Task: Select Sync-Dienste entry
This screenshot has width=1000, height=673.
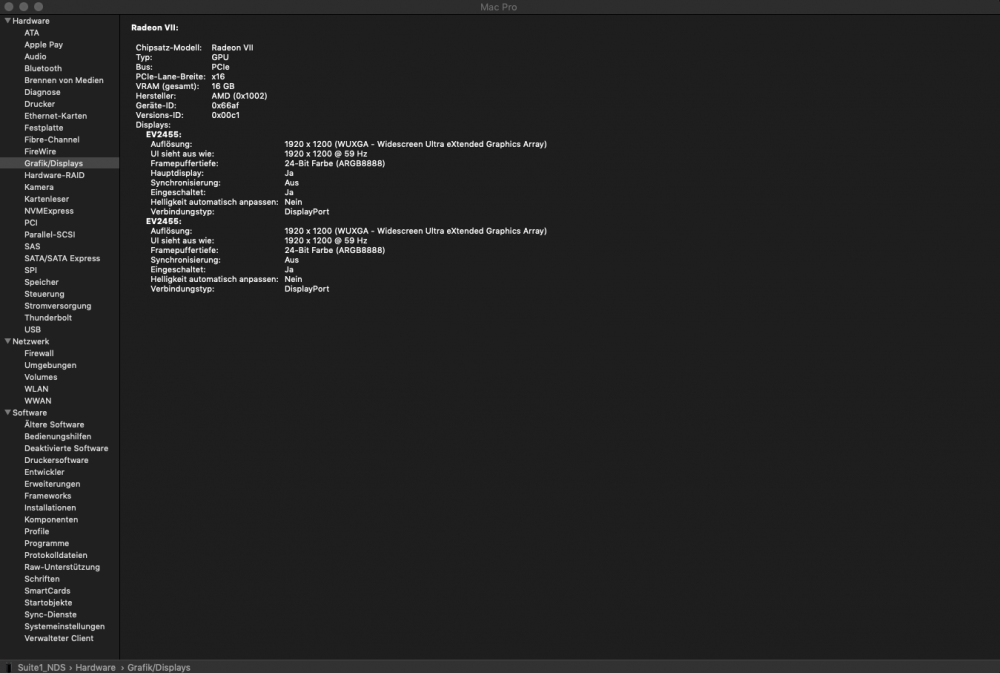Action: click(50, 615)
